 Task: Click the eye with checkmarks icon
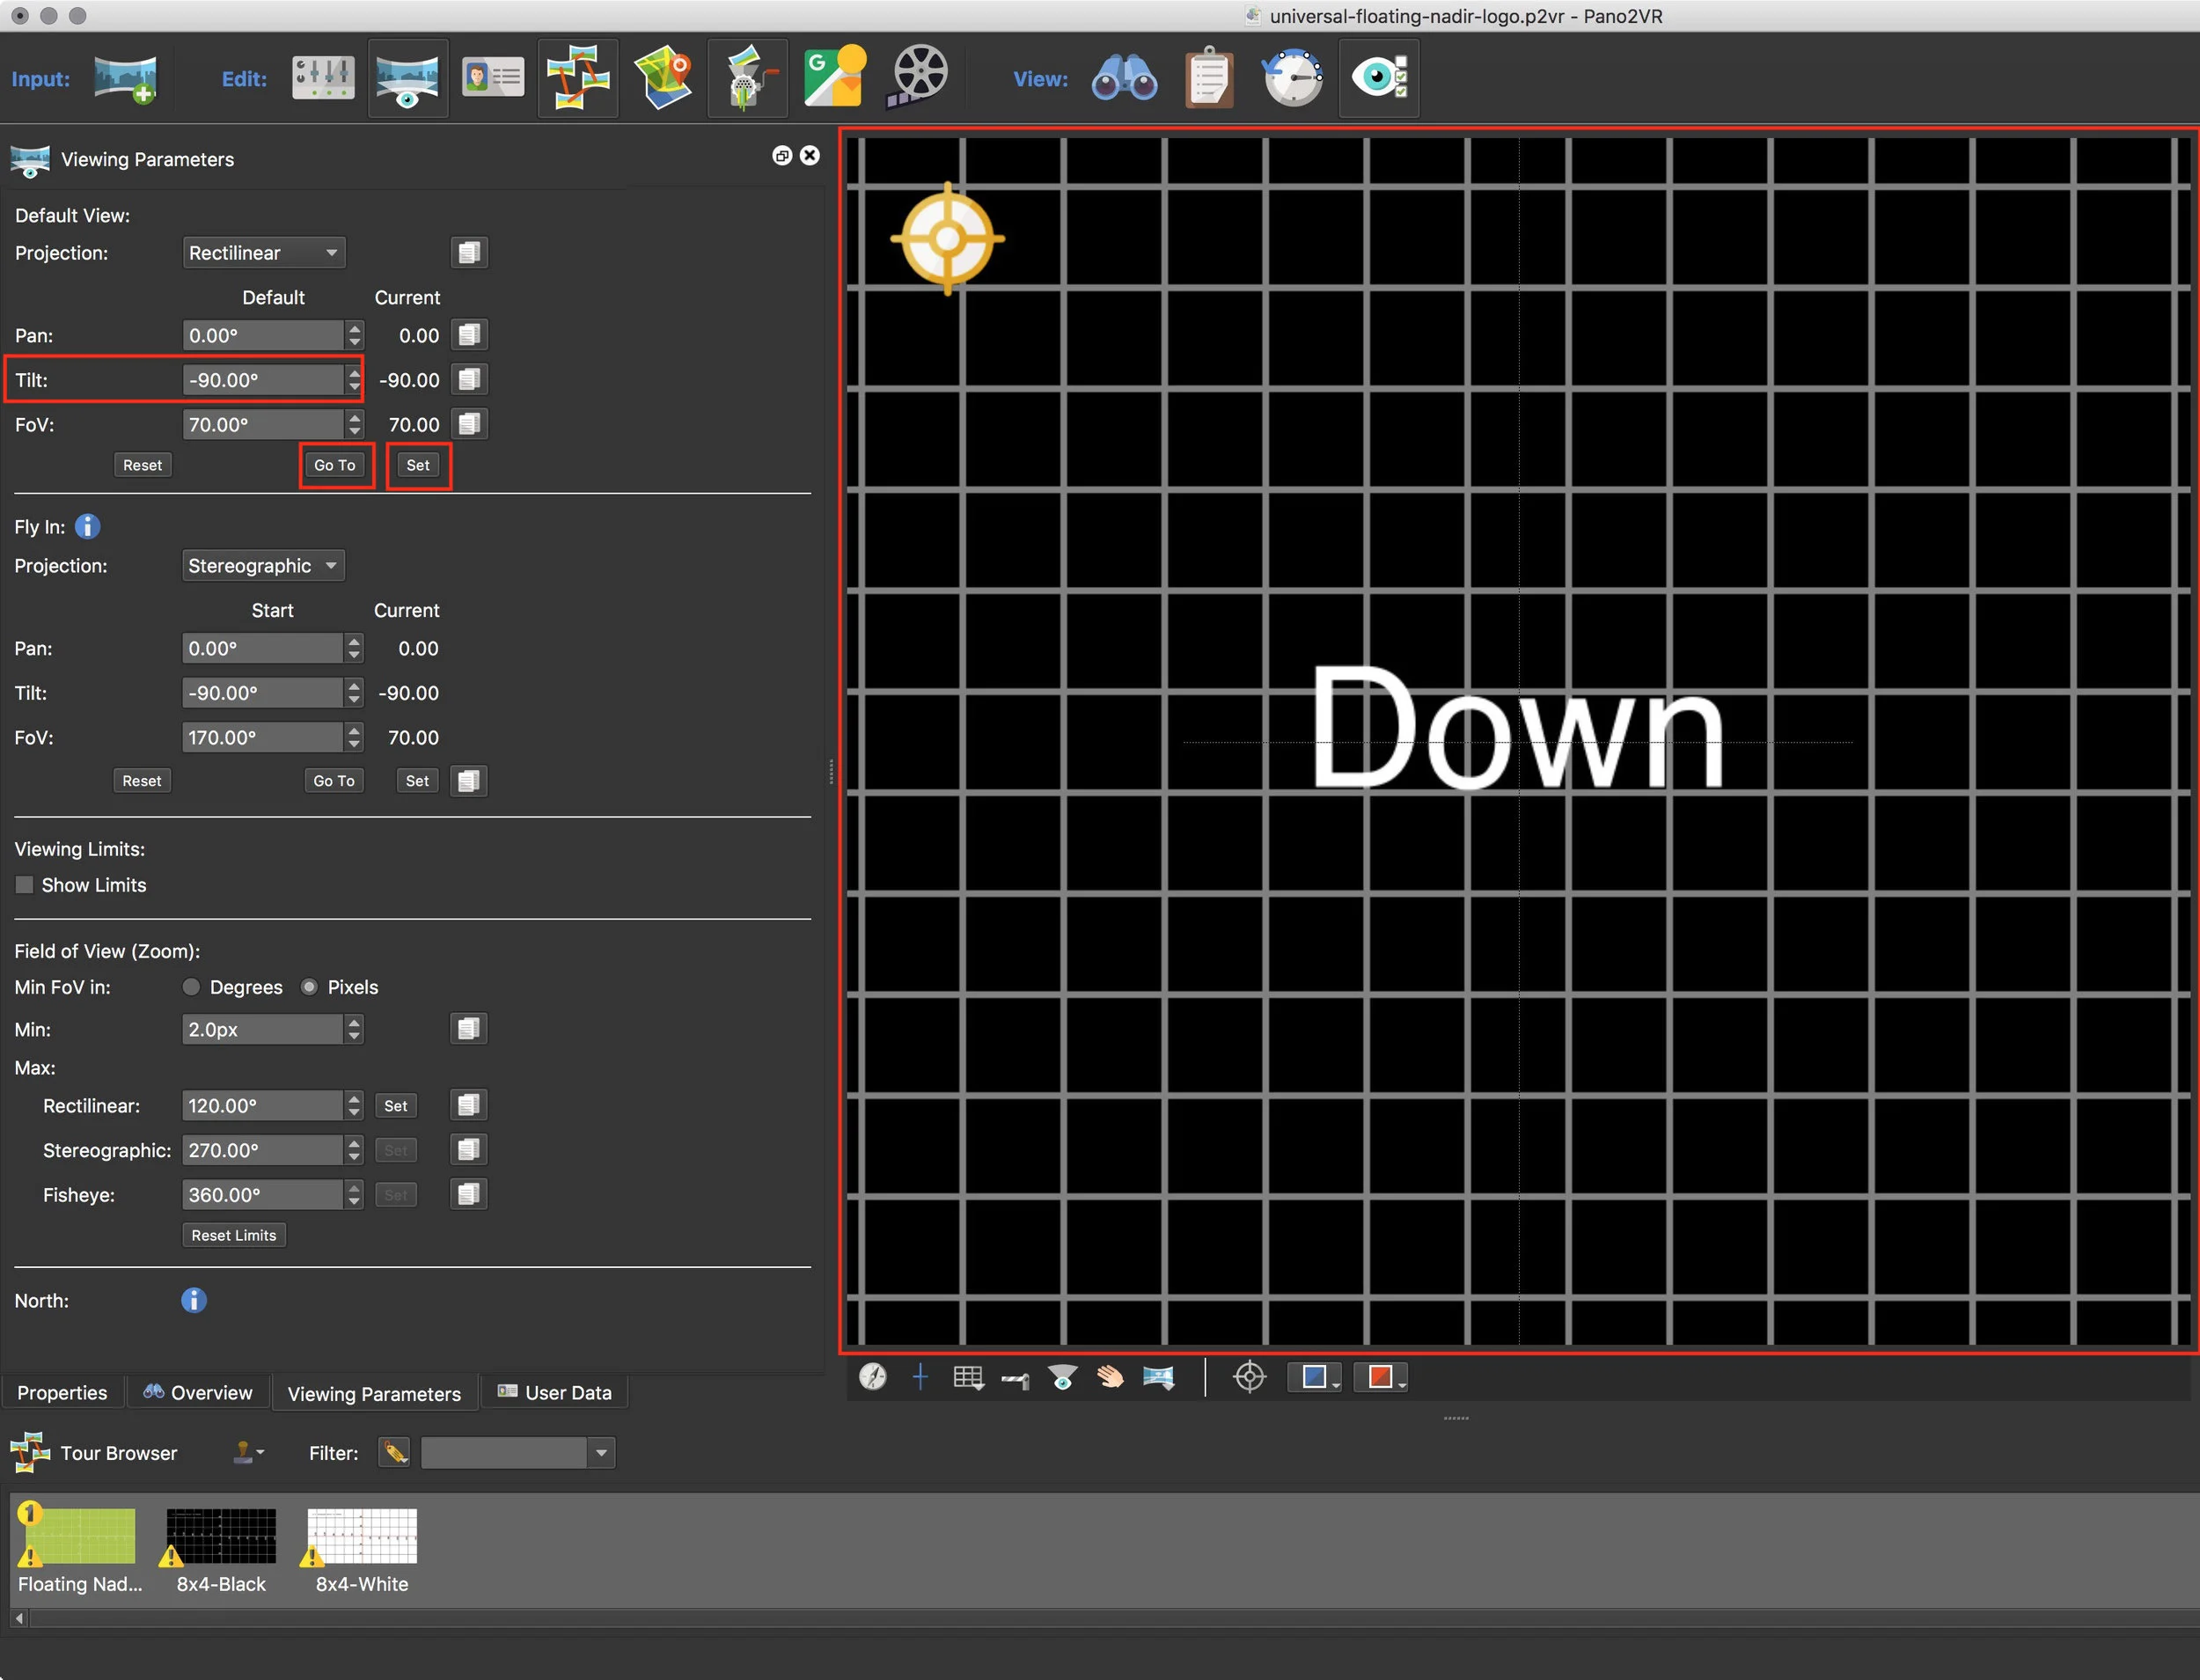(1379, 78)
